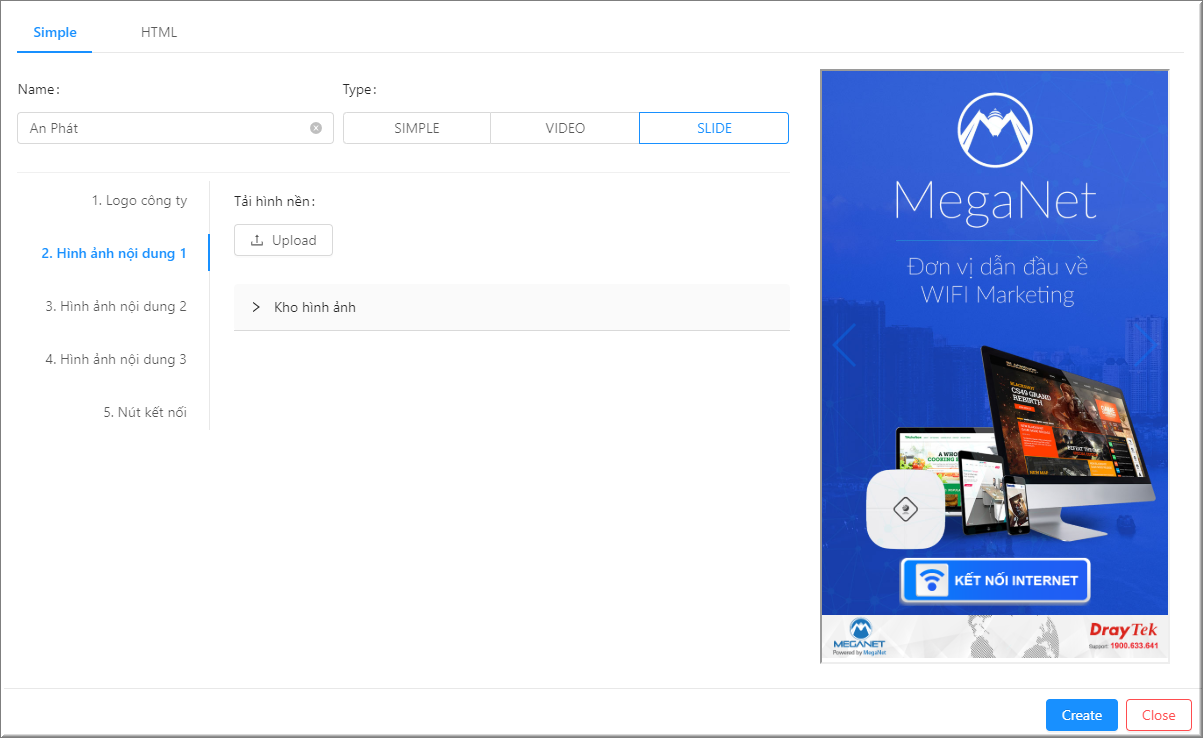Click the 'Tải hình nền:' label
This screenshot has height=738, width=1203.
click(275, 201)
